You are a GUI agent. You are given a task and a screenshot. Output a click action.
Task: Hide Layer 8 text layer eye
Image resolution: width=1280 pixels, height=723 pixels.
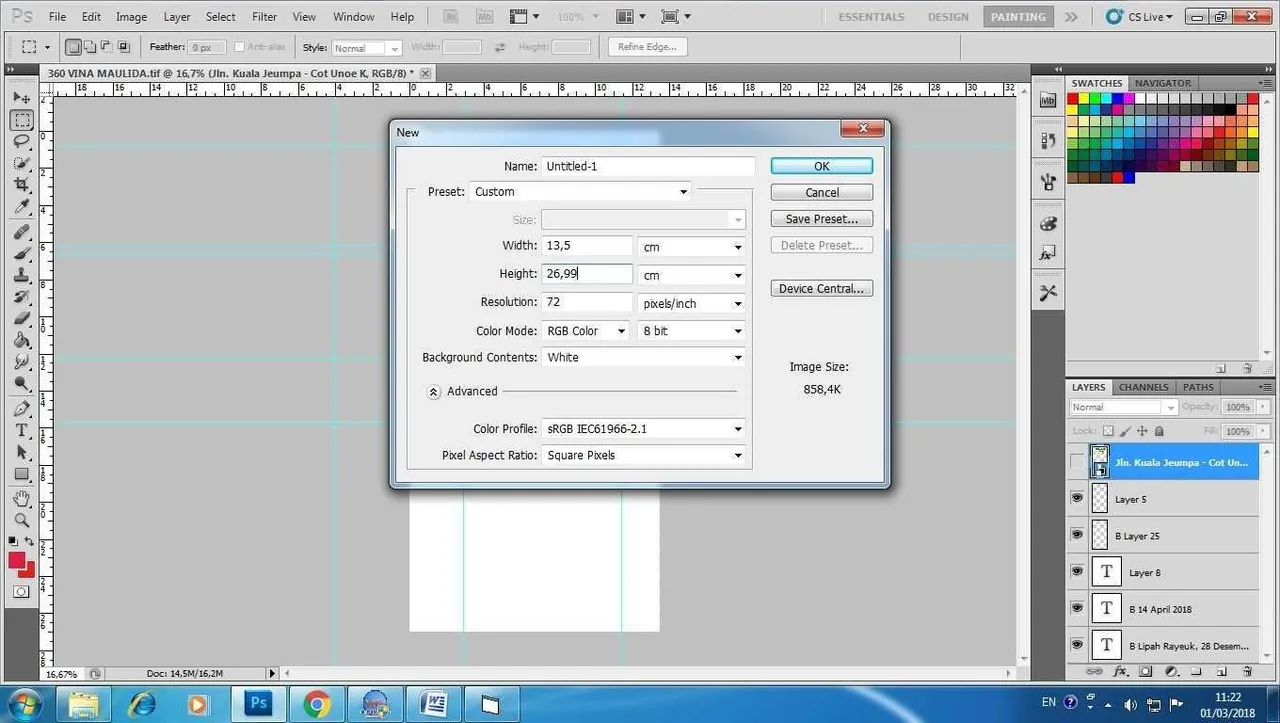[x=1077, y=572]
